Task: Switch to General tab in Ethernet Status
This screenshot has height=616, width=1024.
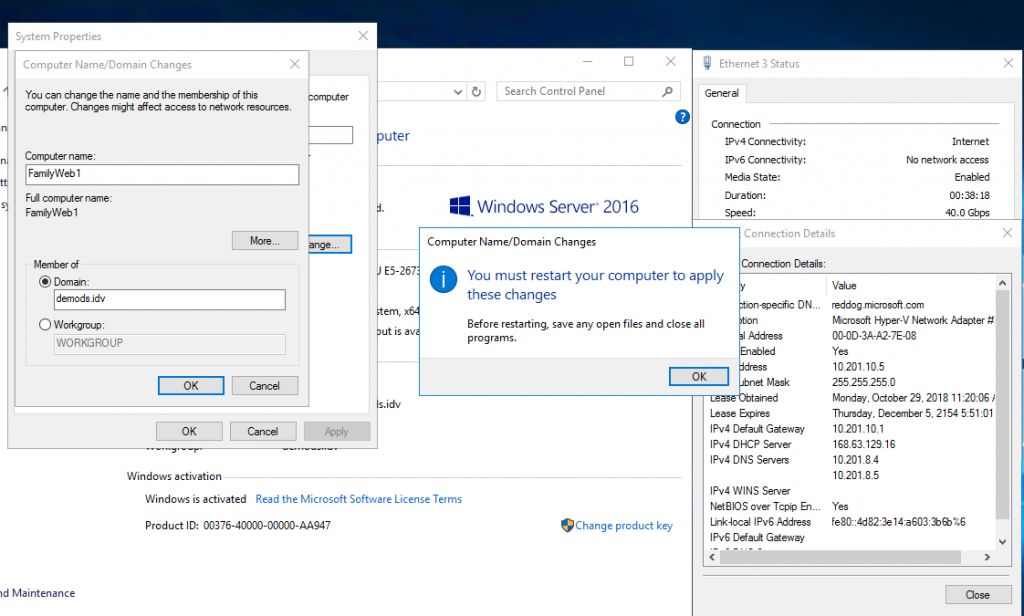Action: (x=722, y=93)
